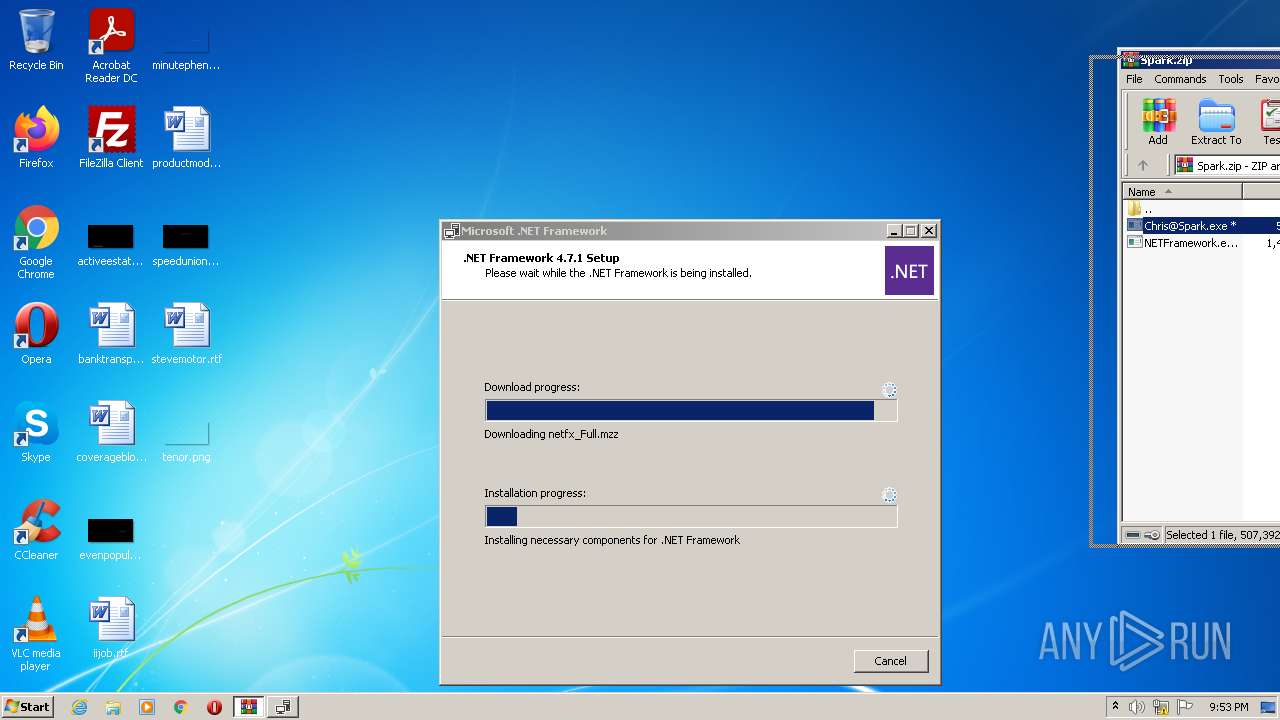The width and height of the screenshot is (1280, 720).
Task: Select the speedunion desktop file
Action: click(x=186, y=245)
